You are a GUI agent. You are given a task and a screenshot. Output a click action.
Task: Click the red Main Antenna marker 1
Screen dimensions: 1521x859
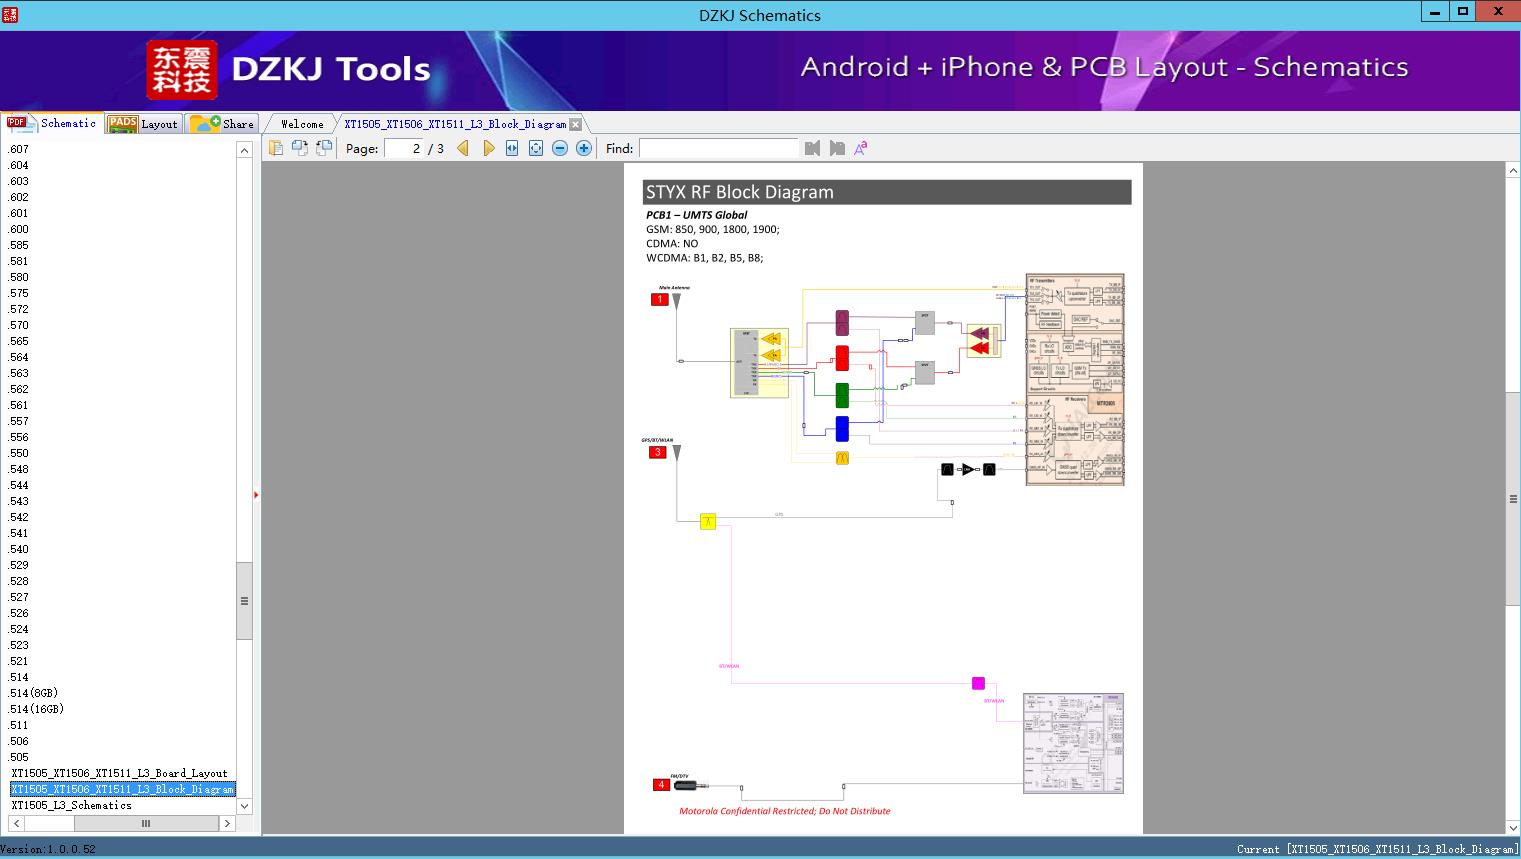tap(660, 299)
